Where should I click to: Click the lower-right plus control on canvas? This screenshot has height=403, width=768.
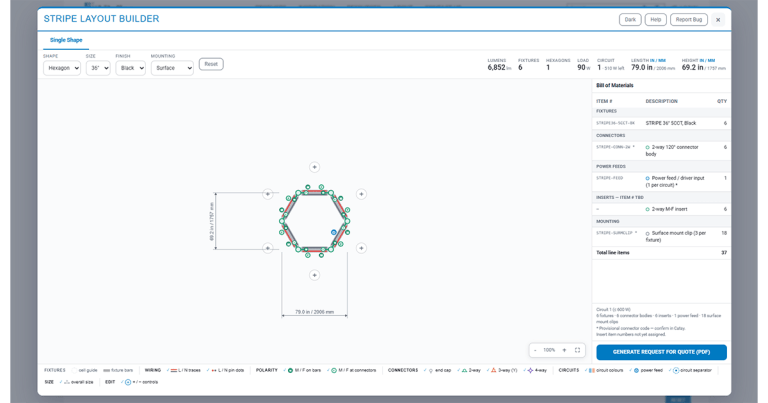coord(361,248)
